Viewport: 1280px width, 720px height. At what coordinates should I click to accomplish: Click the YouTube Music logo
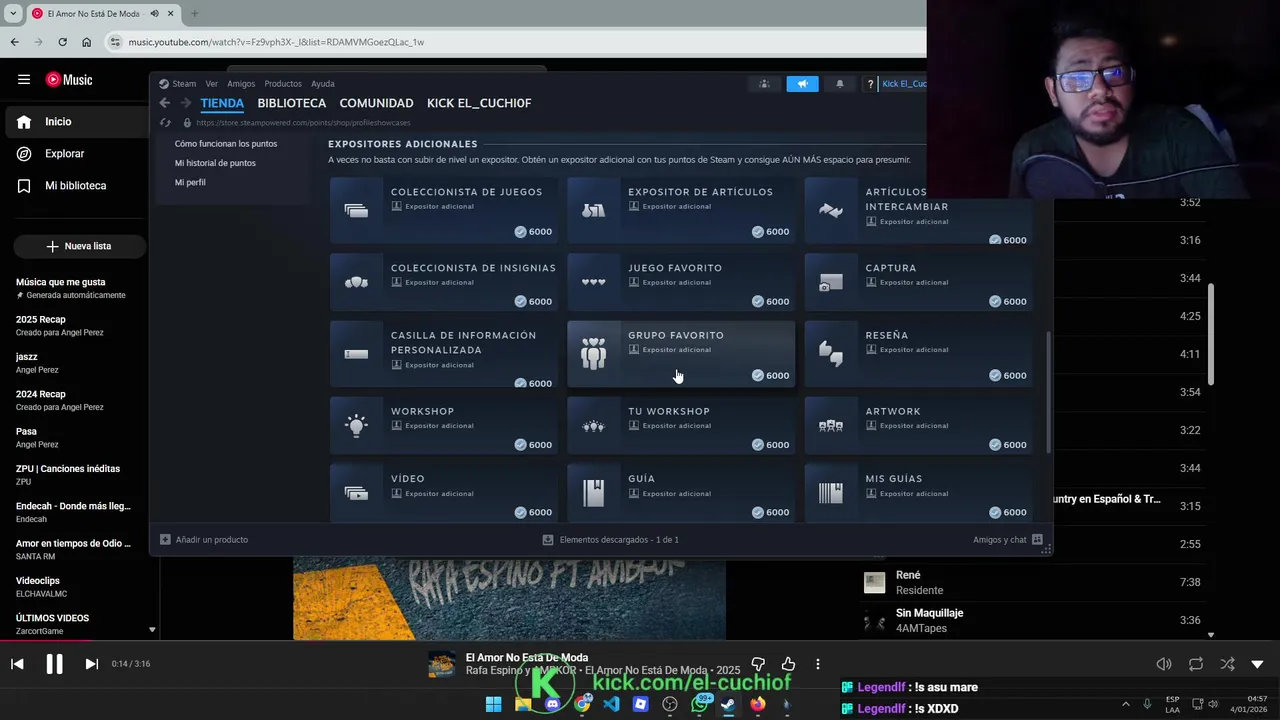[x=69, y=80]
